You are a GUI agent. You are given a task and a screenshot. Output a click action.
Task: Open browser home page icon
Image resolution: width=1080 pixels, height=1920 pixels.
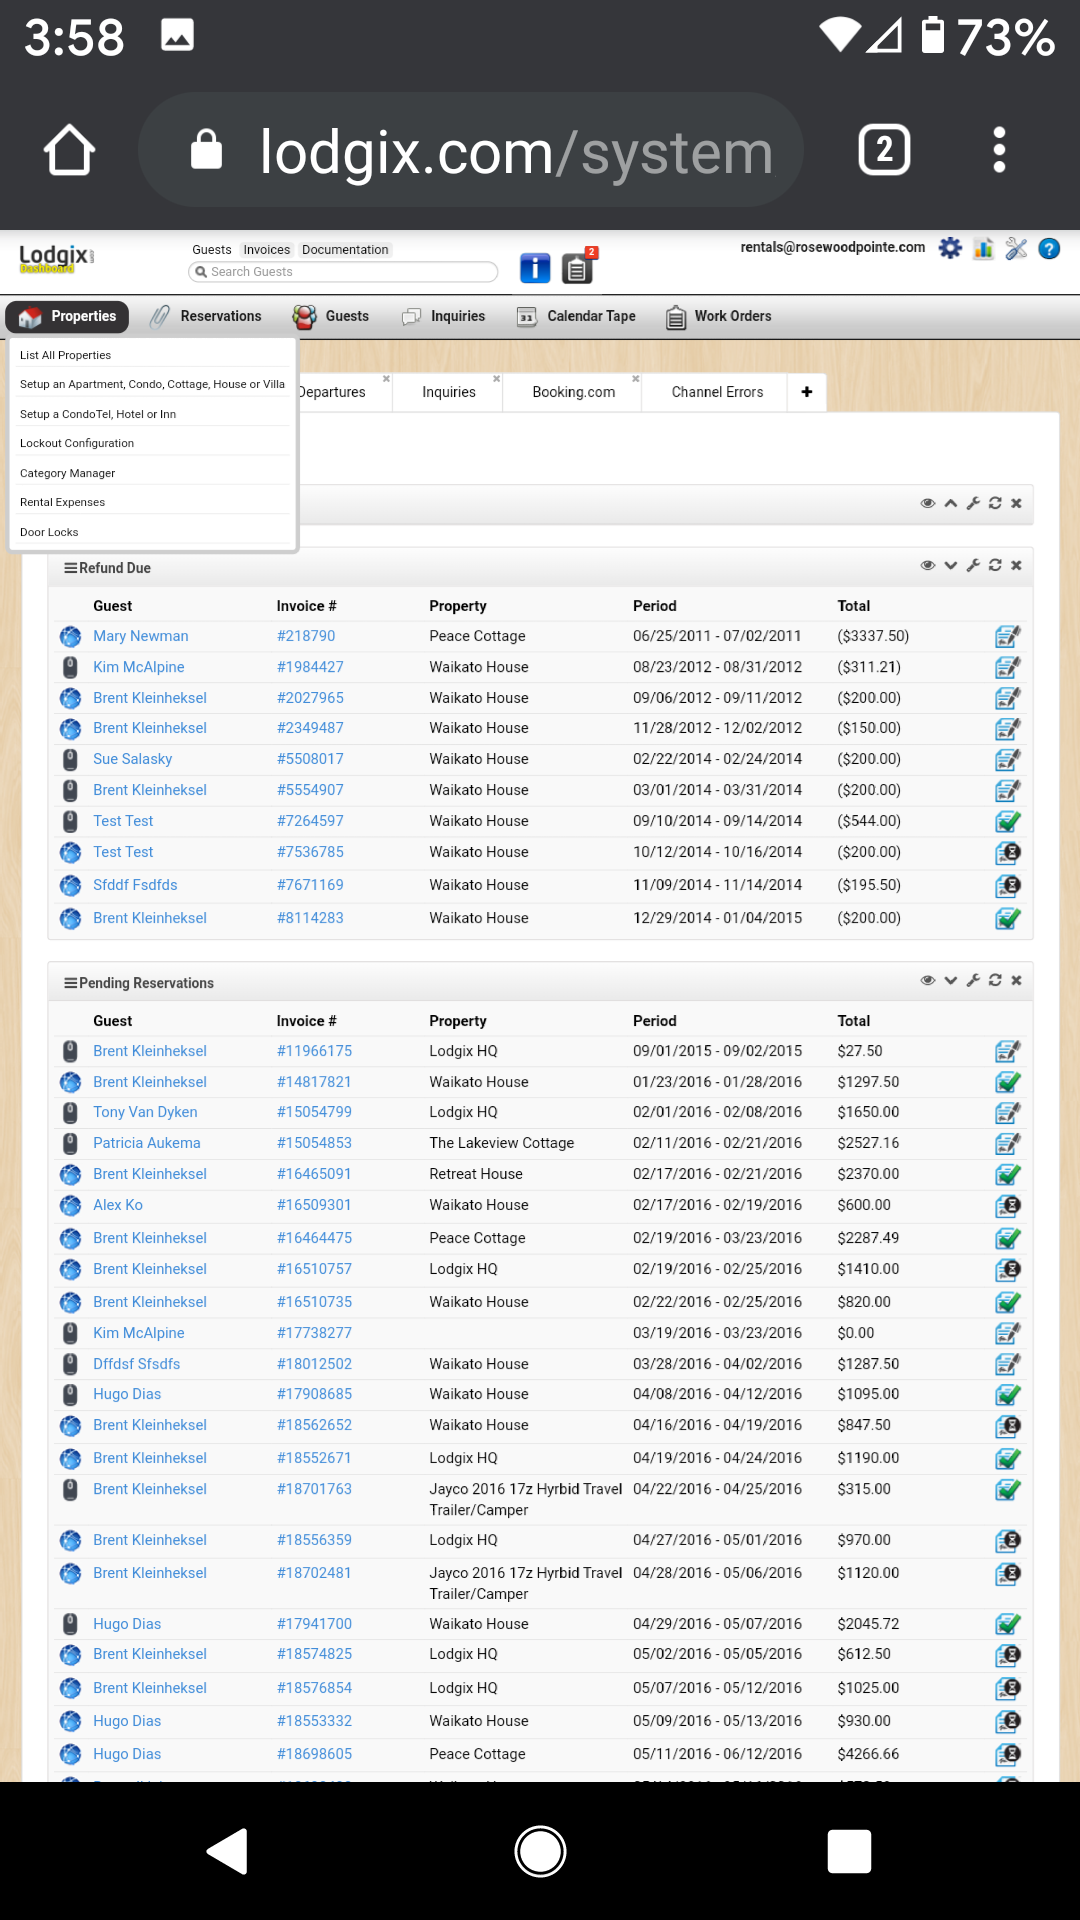(69, 150)
